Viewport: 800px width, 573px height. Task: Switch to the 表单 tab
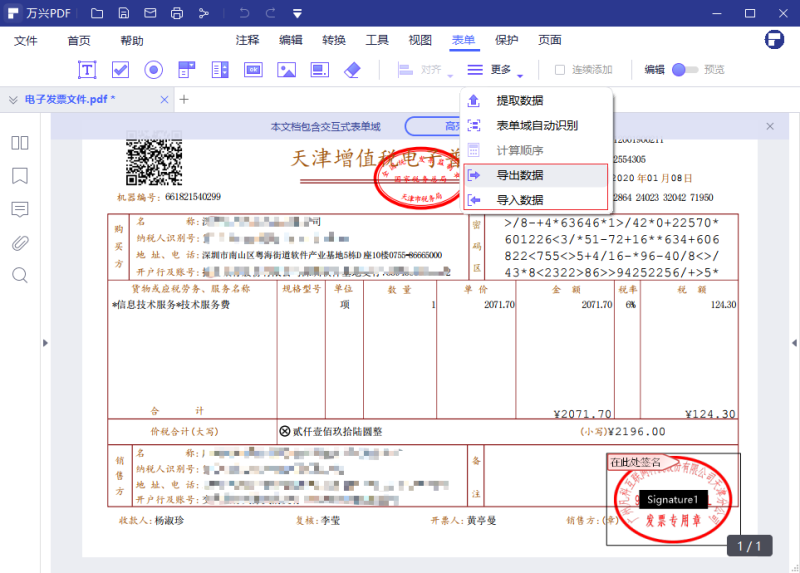(x=464, y=40)
